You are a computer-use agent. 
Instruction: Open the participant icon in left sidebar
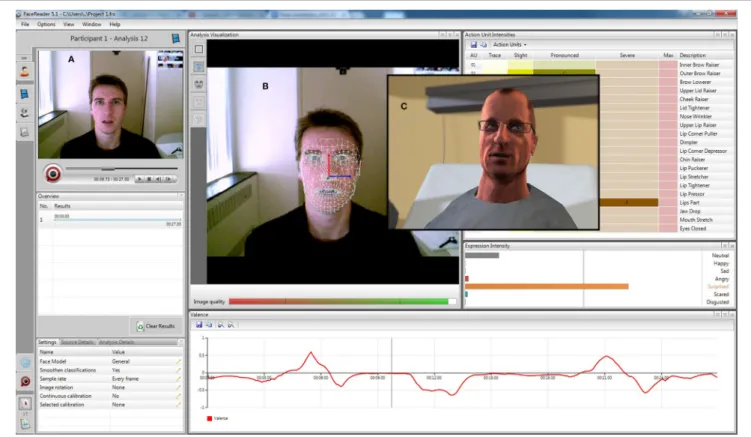pyautogui.click(x=24, y=72)
